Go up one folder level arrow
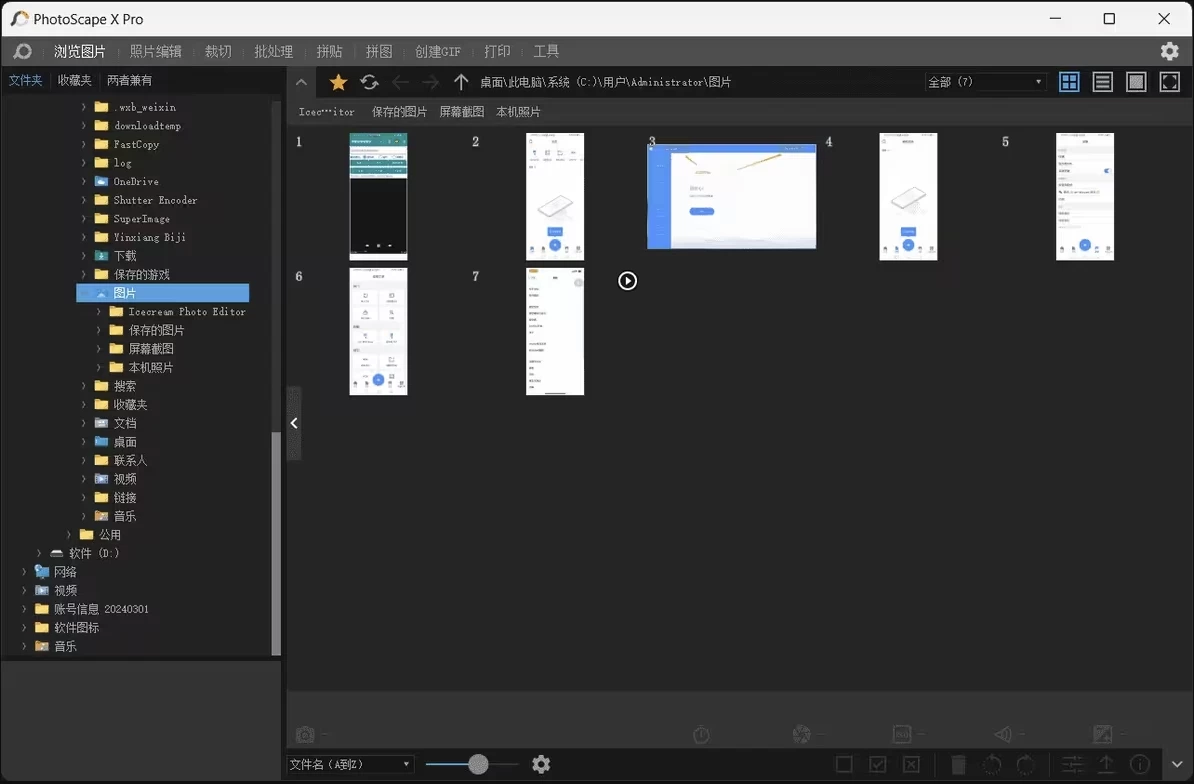Screen dimensions: 1194x784 pyautogui.click(x=460, y=82)
